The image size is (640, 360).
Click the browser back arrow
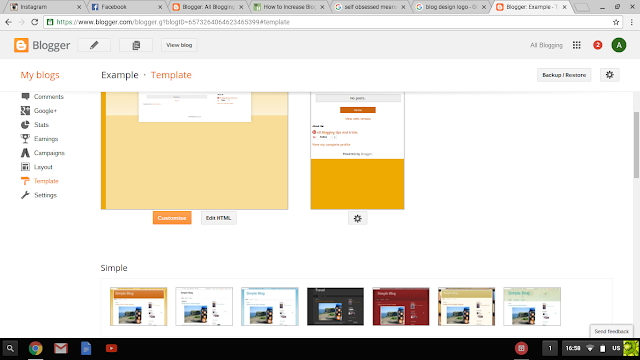[9, 22]
